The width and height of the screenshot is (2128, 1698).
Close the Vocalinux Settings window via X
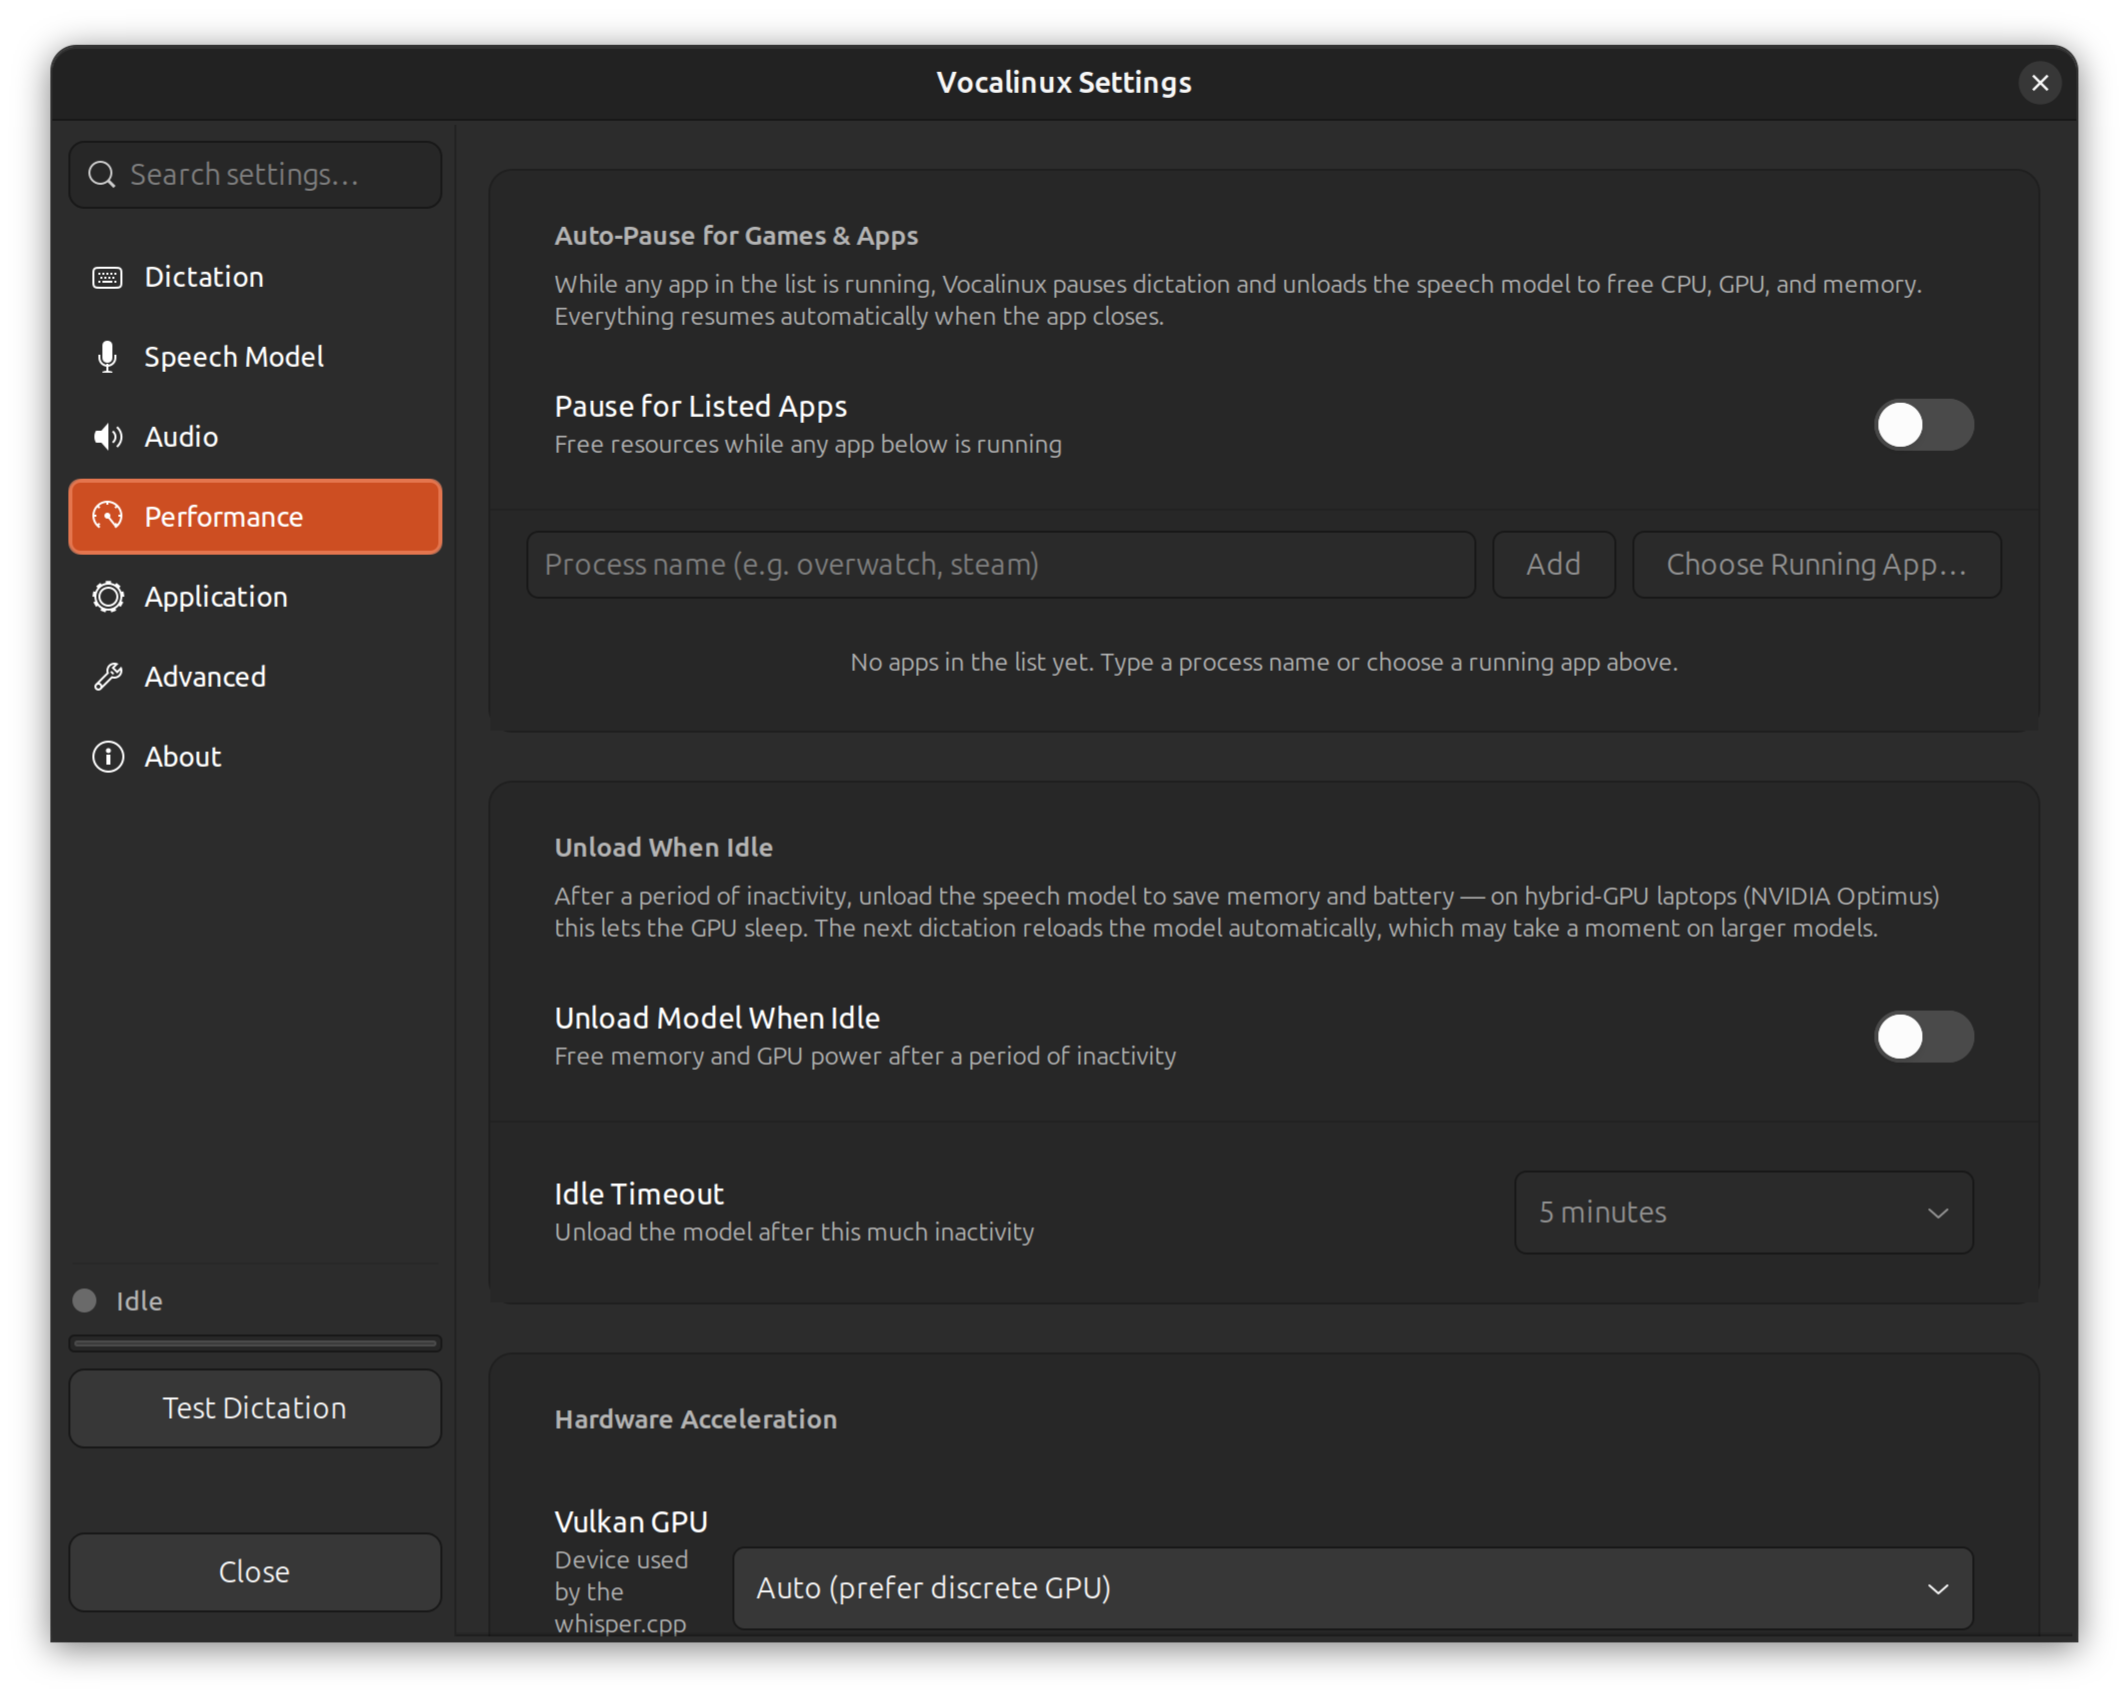click(x=2039, y=83)
